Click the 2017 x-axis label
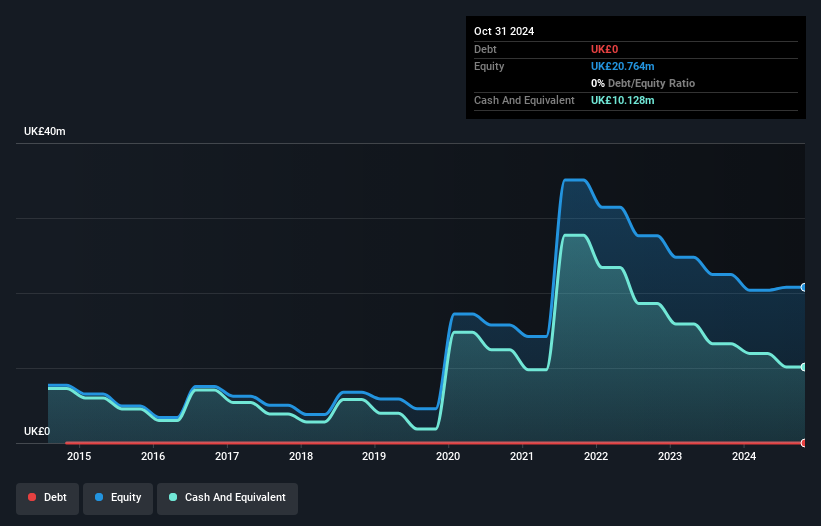 pyautogui.click(x=227, y=456)
